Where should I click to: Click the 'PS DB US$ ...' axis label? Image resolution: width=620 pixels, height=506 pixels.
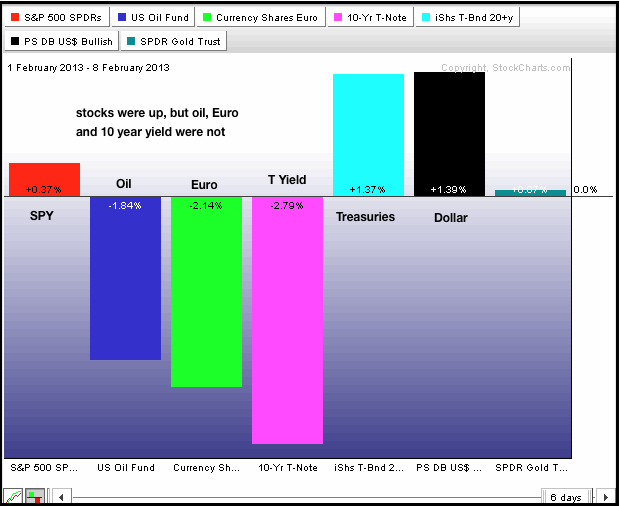pyautogui.click(x=449, y=468)
